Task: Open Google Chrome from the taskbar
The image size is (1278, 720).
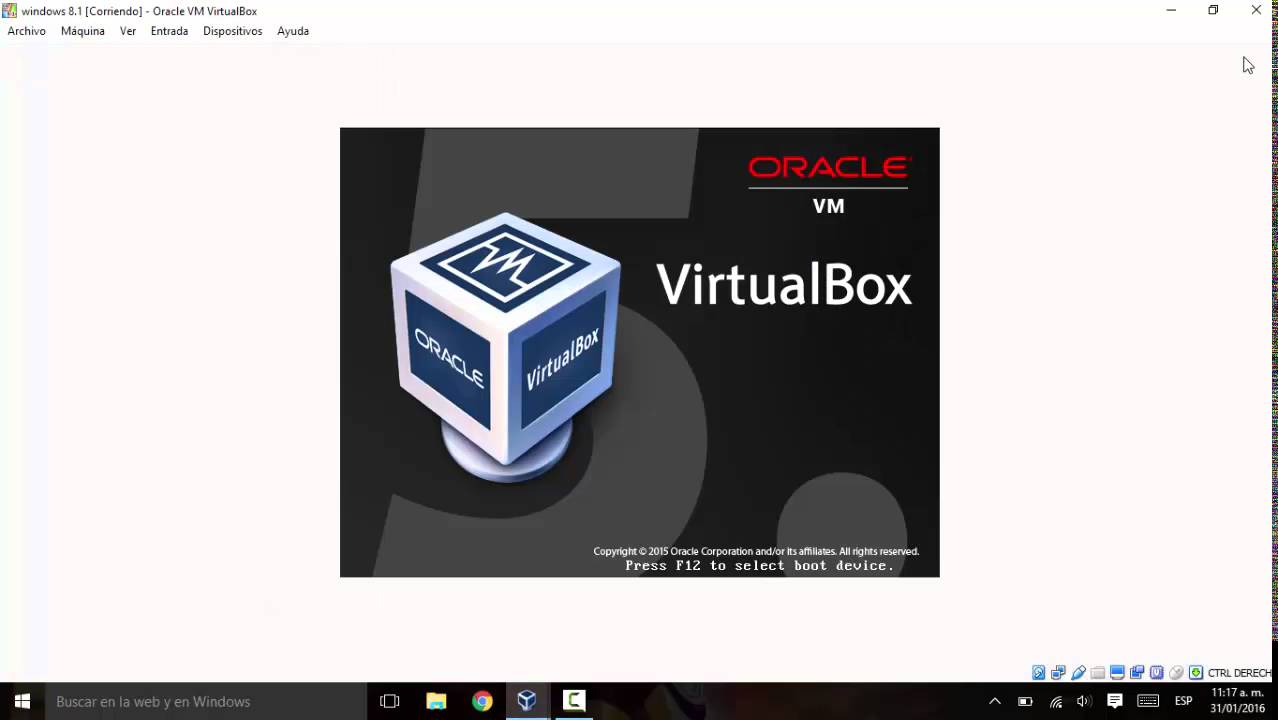Action: 482,701
